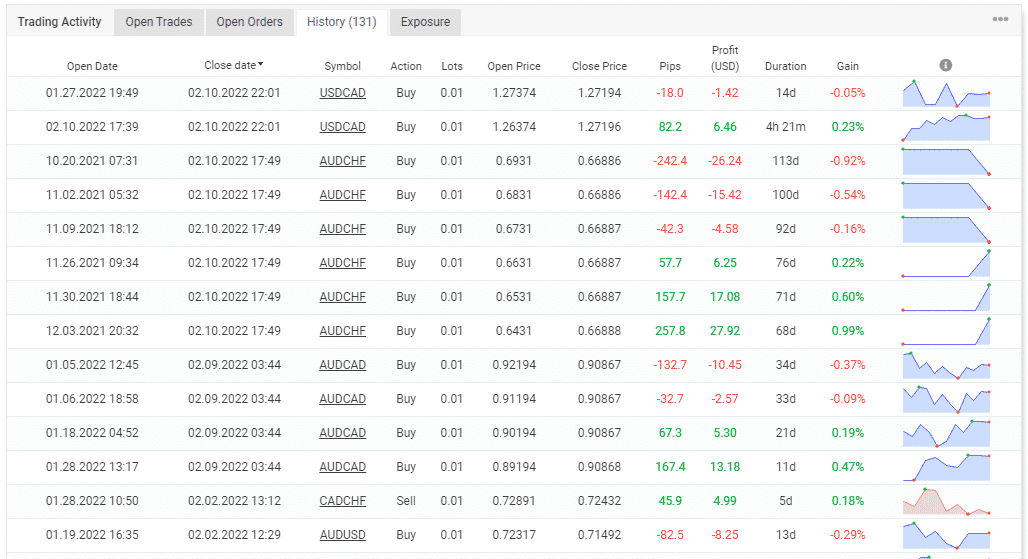View mini chart for 82.2 pips trade
1028x559 pixels.
(x=946, y=128)
